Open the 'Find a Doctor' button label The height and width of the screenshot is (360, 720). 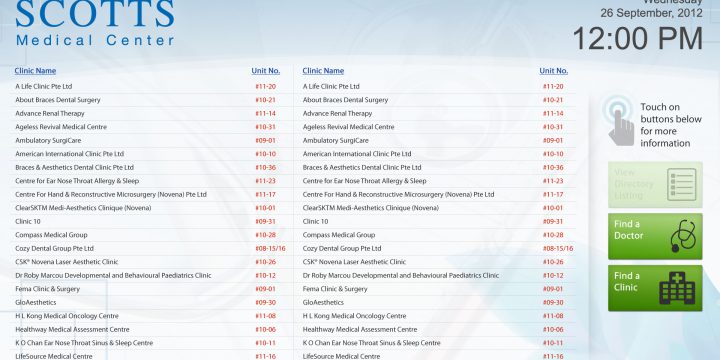pyautogui.click(x=628, y=230)
